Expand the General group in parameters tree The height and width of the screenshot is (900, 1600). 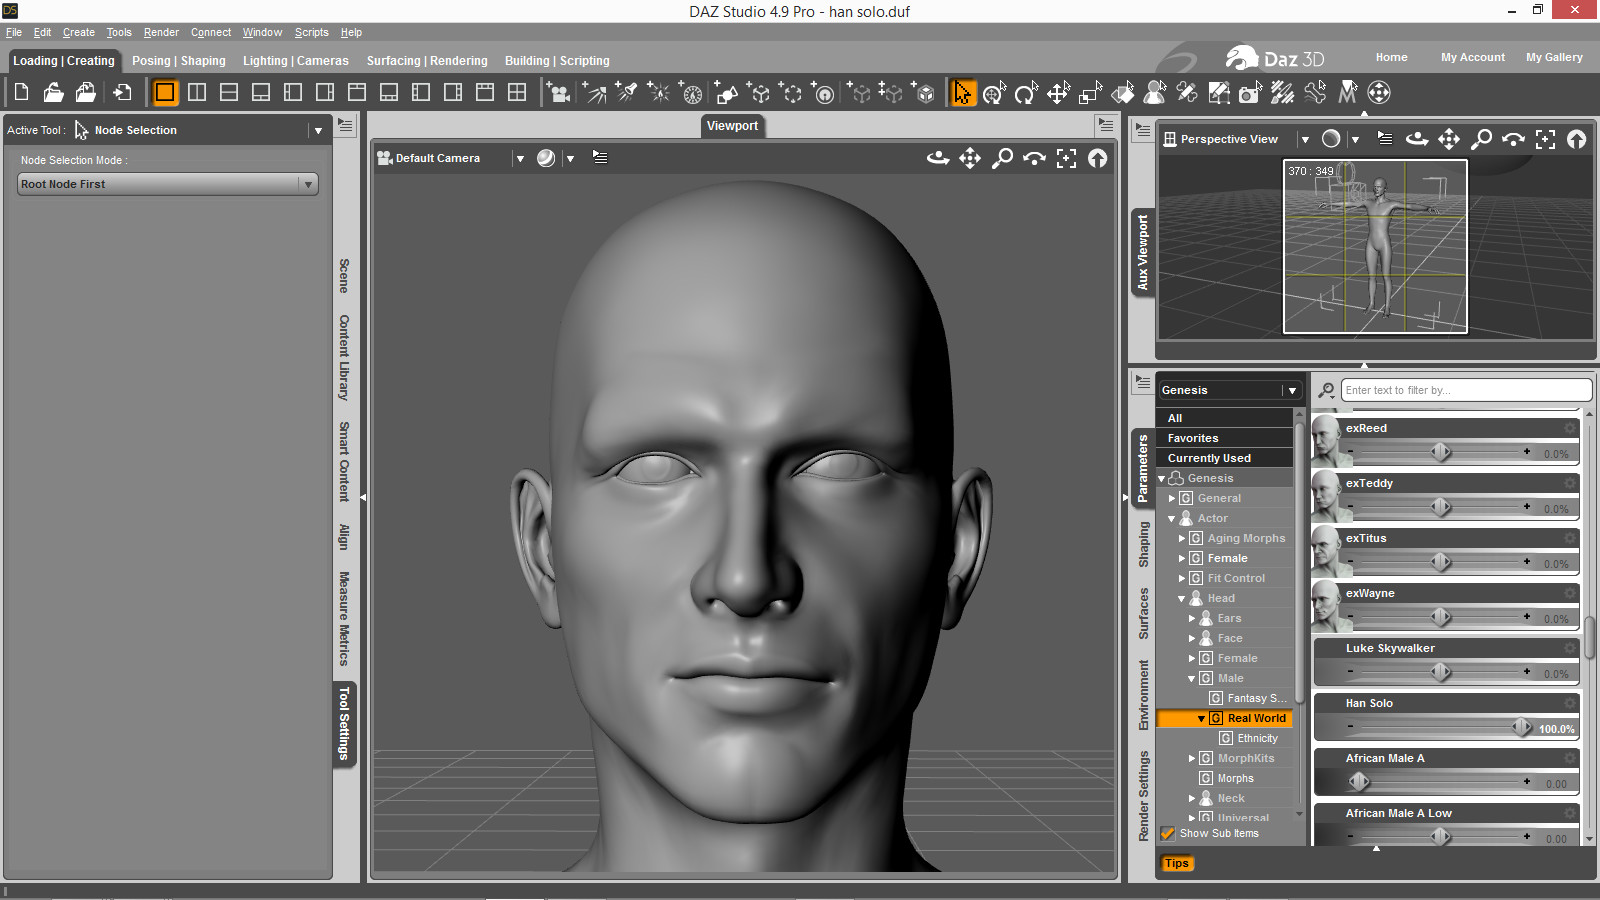click(x=1172, y=498)
